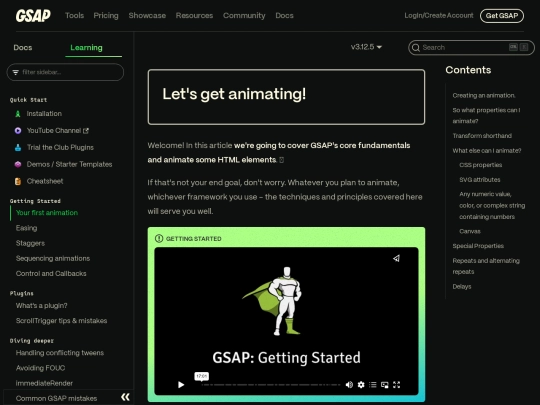Jump to SVG attributes section
Image resolution: width=540 pixels, height=405 pixels.
click(x=480, y=180)
